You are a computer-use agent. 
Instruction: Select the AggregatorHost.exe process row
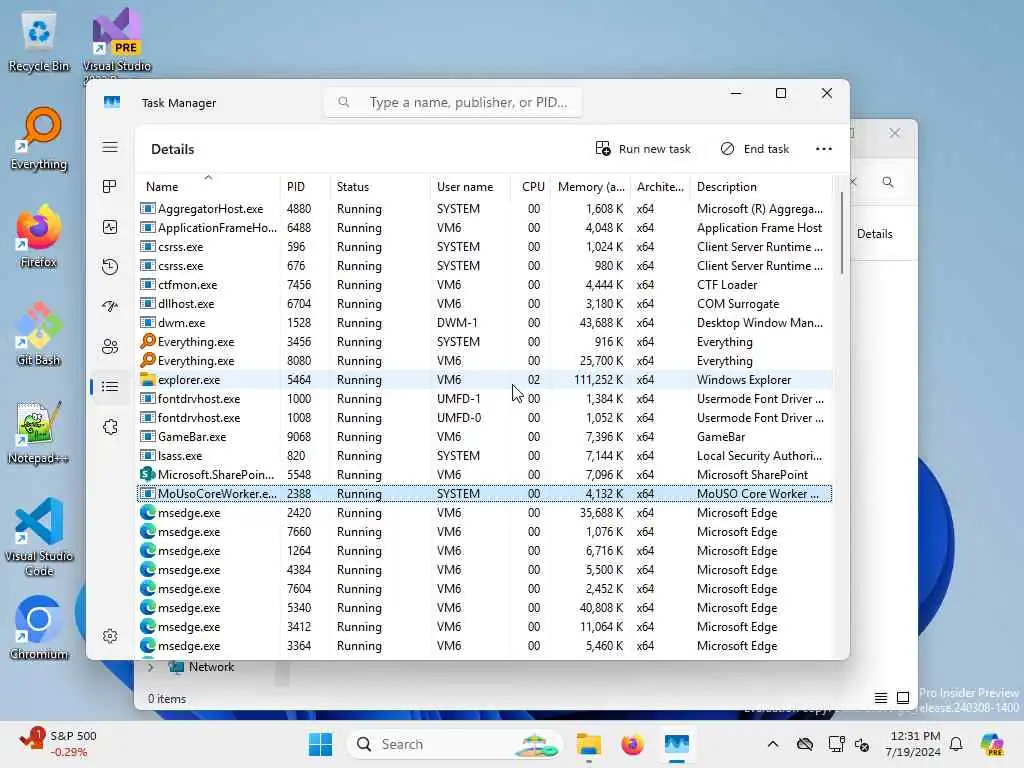[x=485, y=209]
